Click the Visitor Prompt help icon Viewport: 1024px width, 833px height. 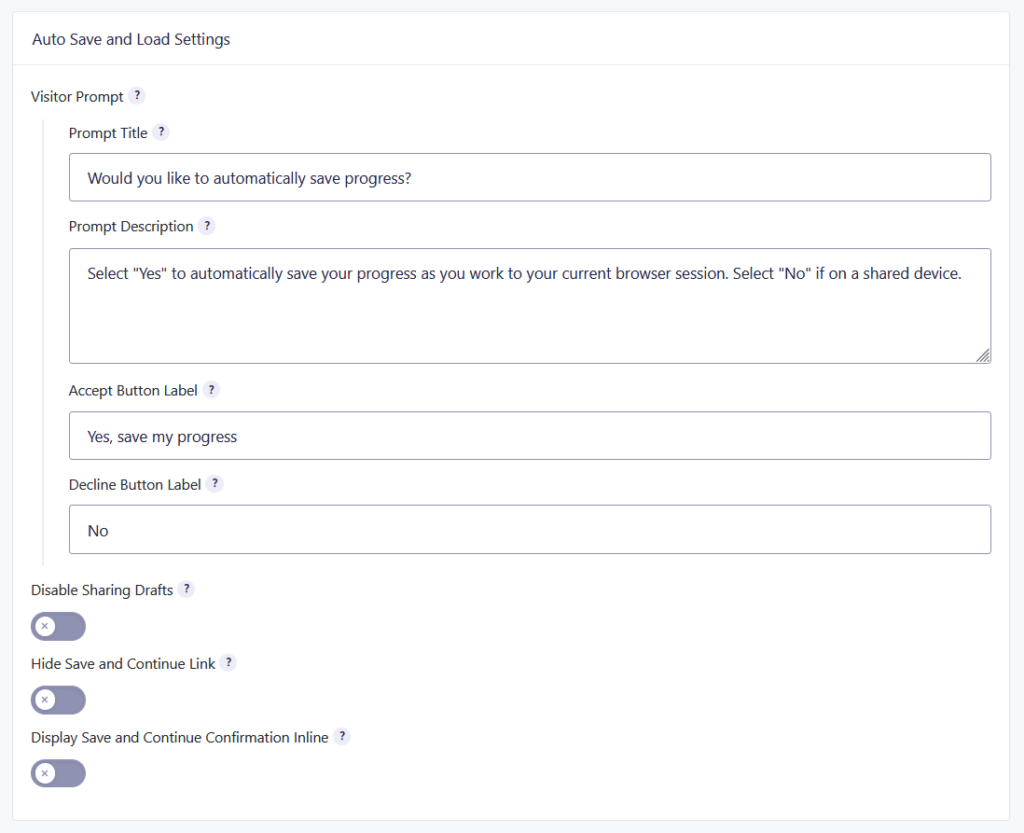[x=136, y=95]
